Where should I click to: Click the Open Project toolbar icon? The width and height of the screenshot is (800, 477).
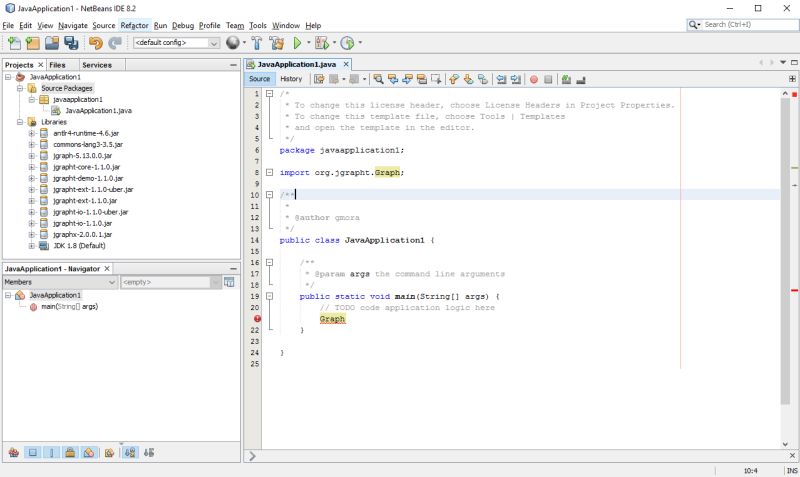[x=52, y=43]
